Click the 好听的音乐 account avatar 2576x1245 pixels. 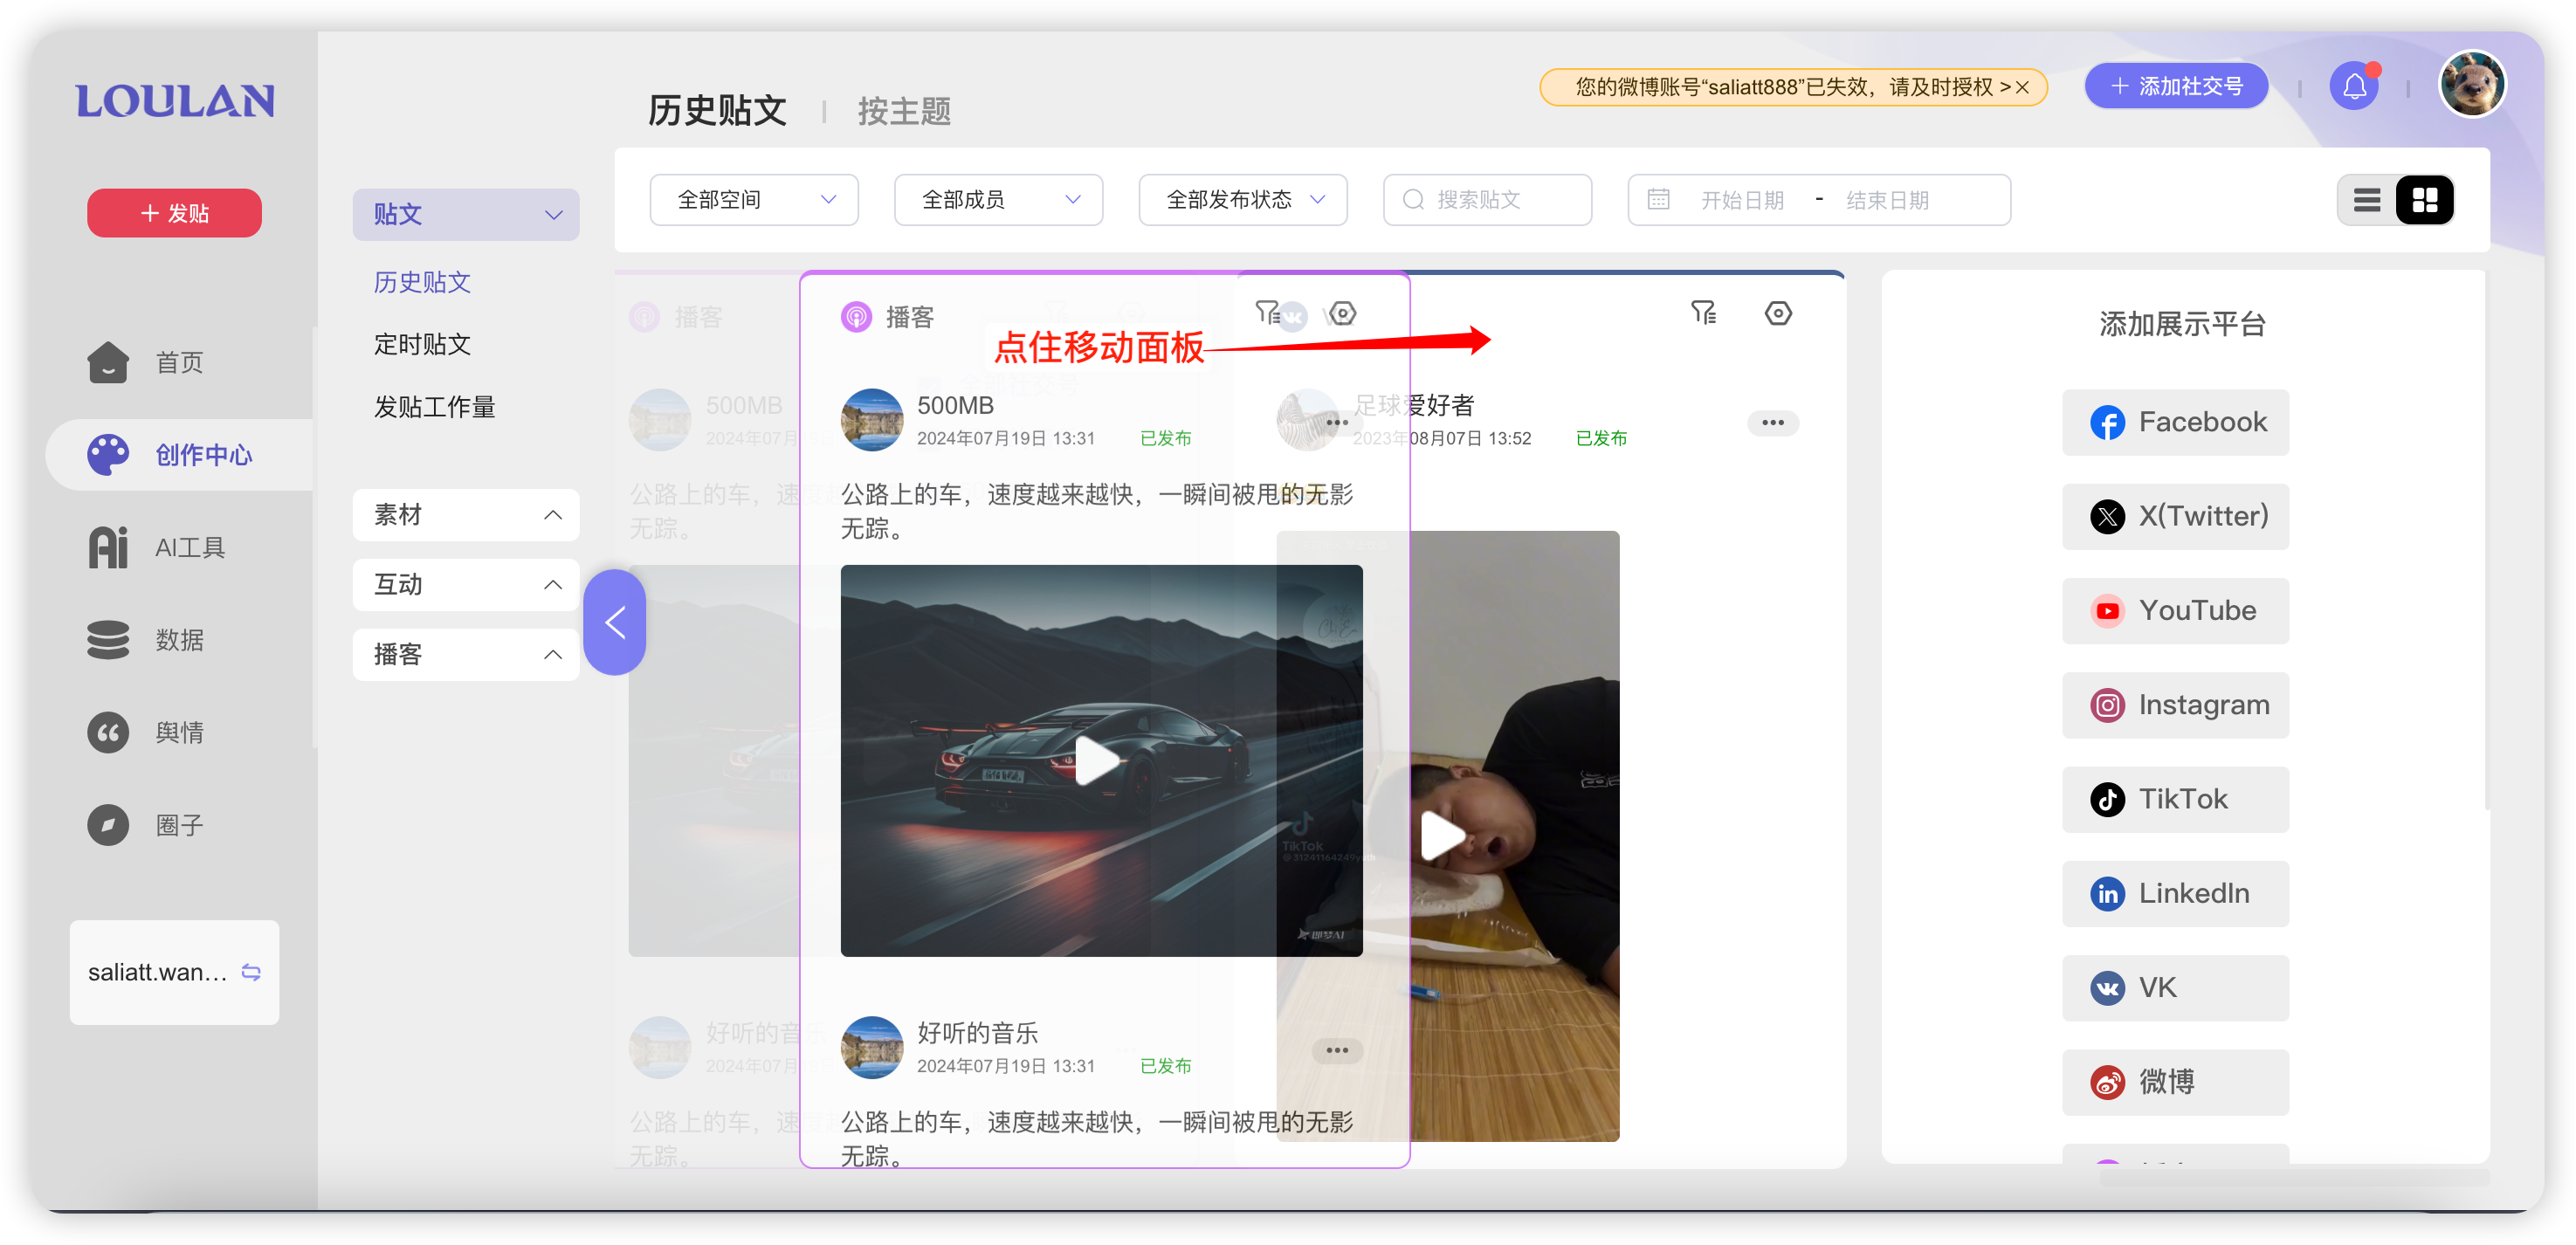[872, 1048]
